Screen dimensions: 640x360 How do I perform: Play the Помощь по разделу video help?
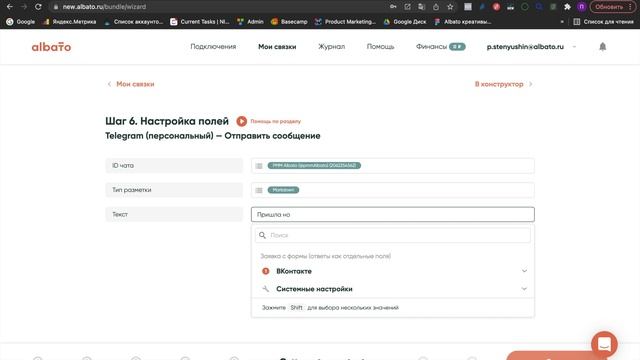coord(269,121)
